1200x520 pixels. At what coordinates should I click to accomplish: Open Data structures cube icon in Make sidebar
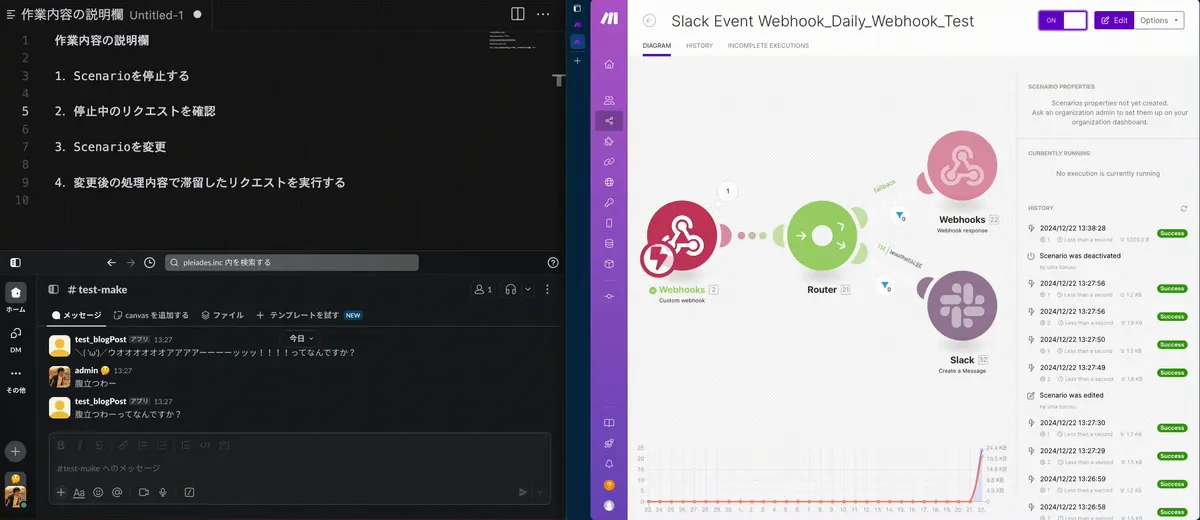[609, 264]
